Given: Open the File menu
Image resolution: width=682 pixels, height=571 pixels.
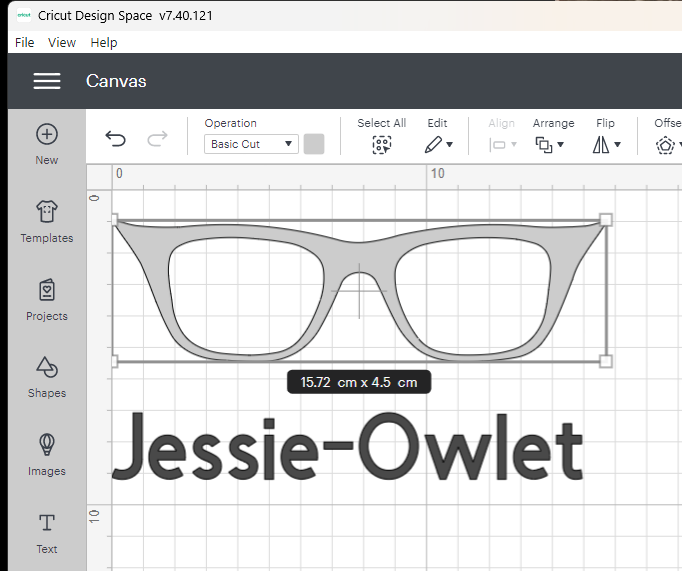Looking at the screenshot, I should point(25,42).
